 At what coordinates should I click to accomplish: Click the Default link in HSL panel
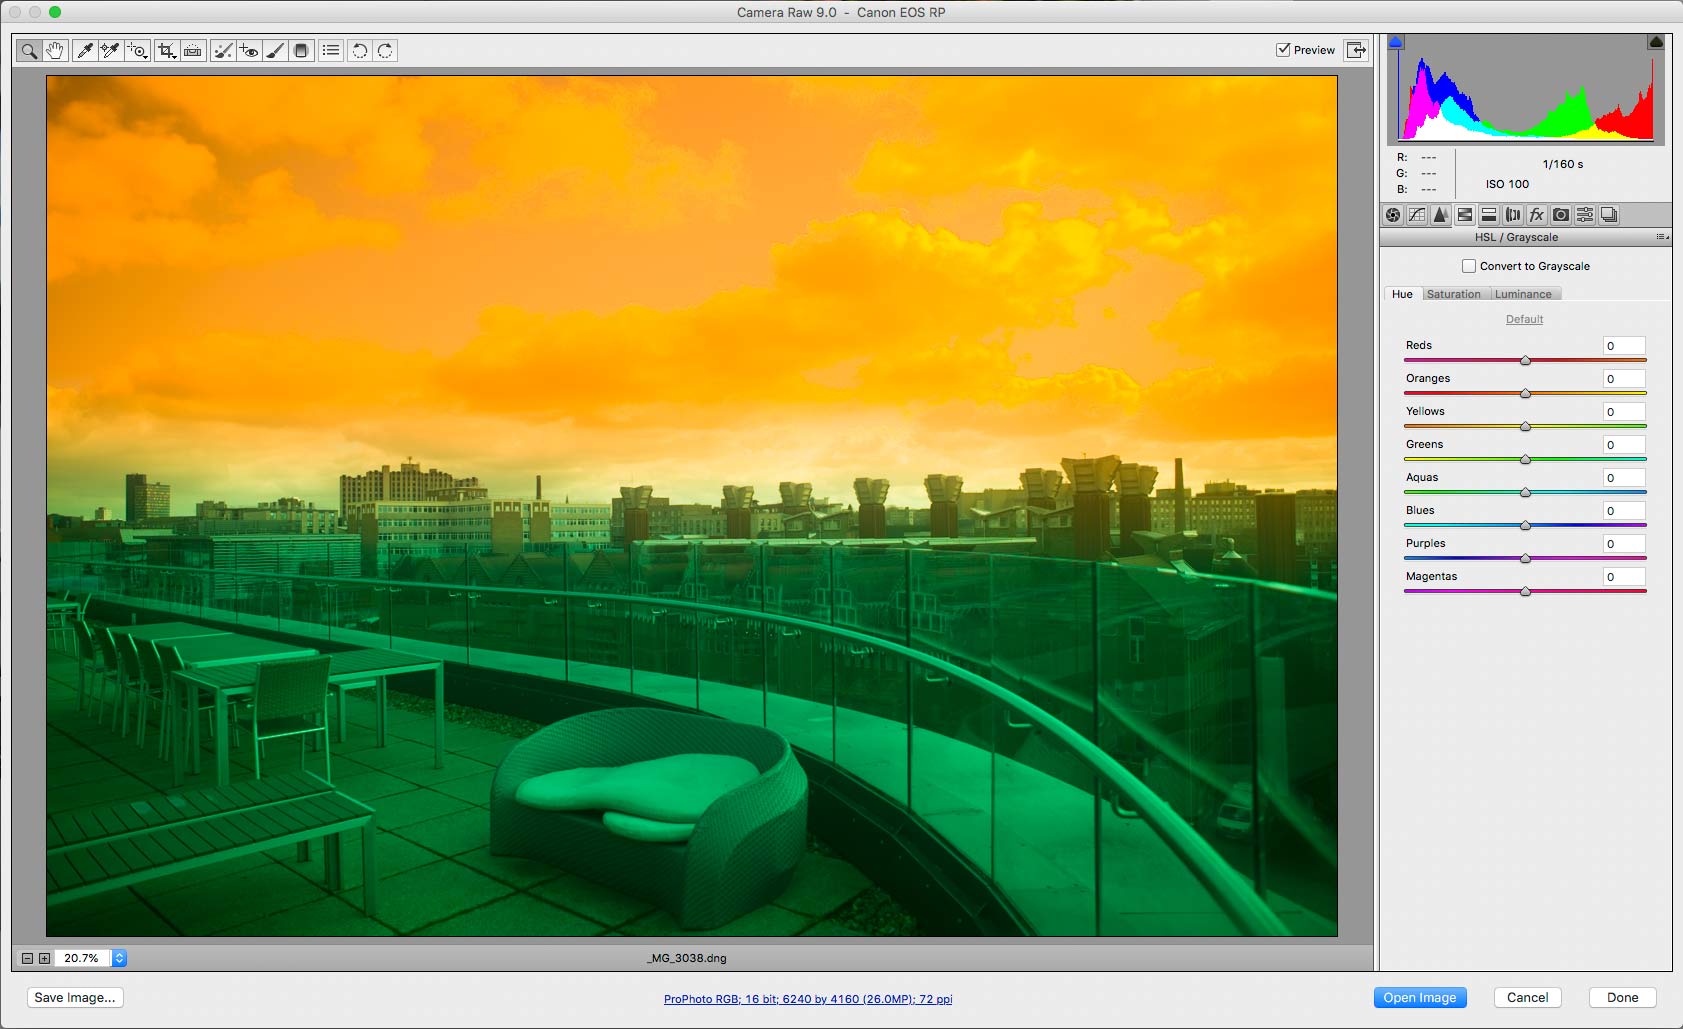[x=1525, y=319]
